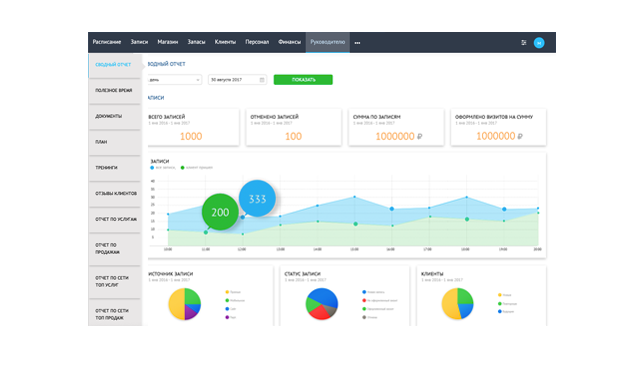Open the Запасы tab
Screen dimensions: 640x367
pos(196,42)
